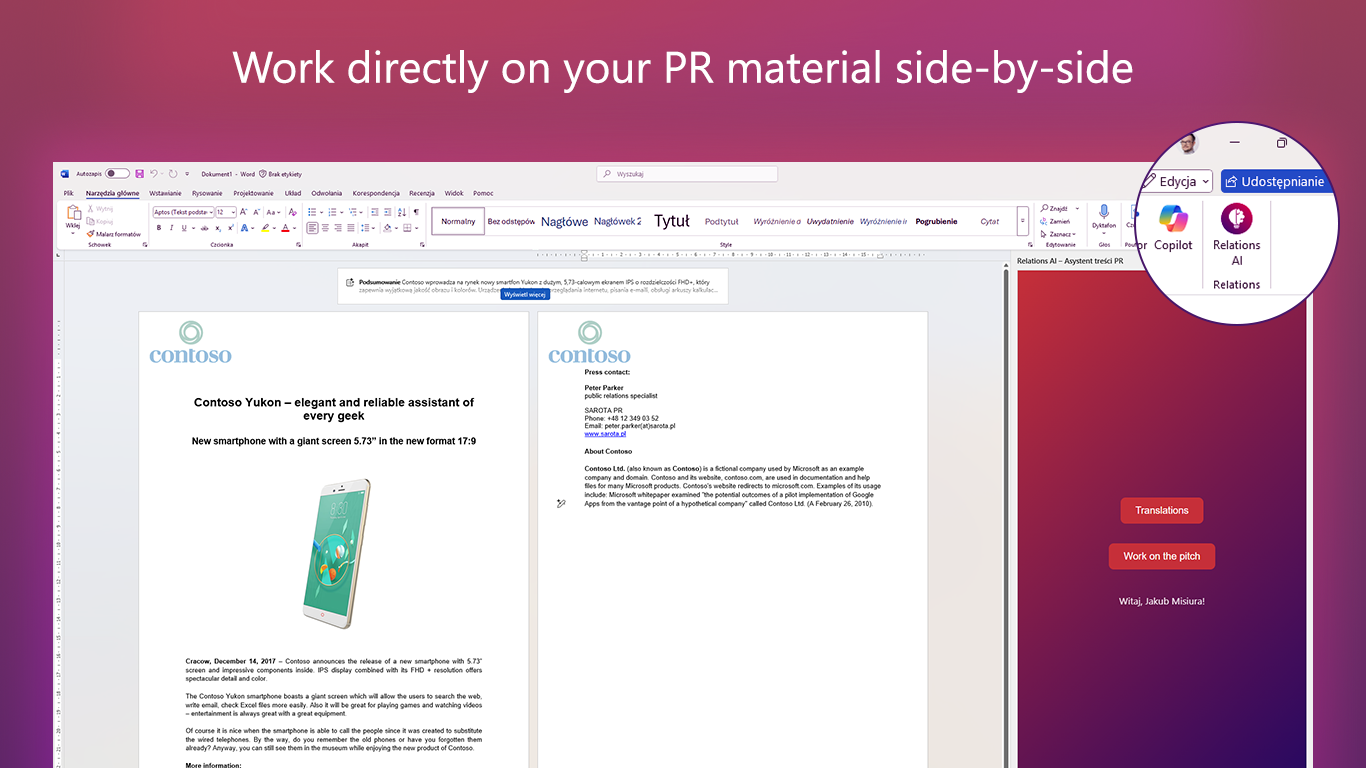1366x768 pixels.
Task: Click the Bold formatting icon
Action: (x=158, y=228)
